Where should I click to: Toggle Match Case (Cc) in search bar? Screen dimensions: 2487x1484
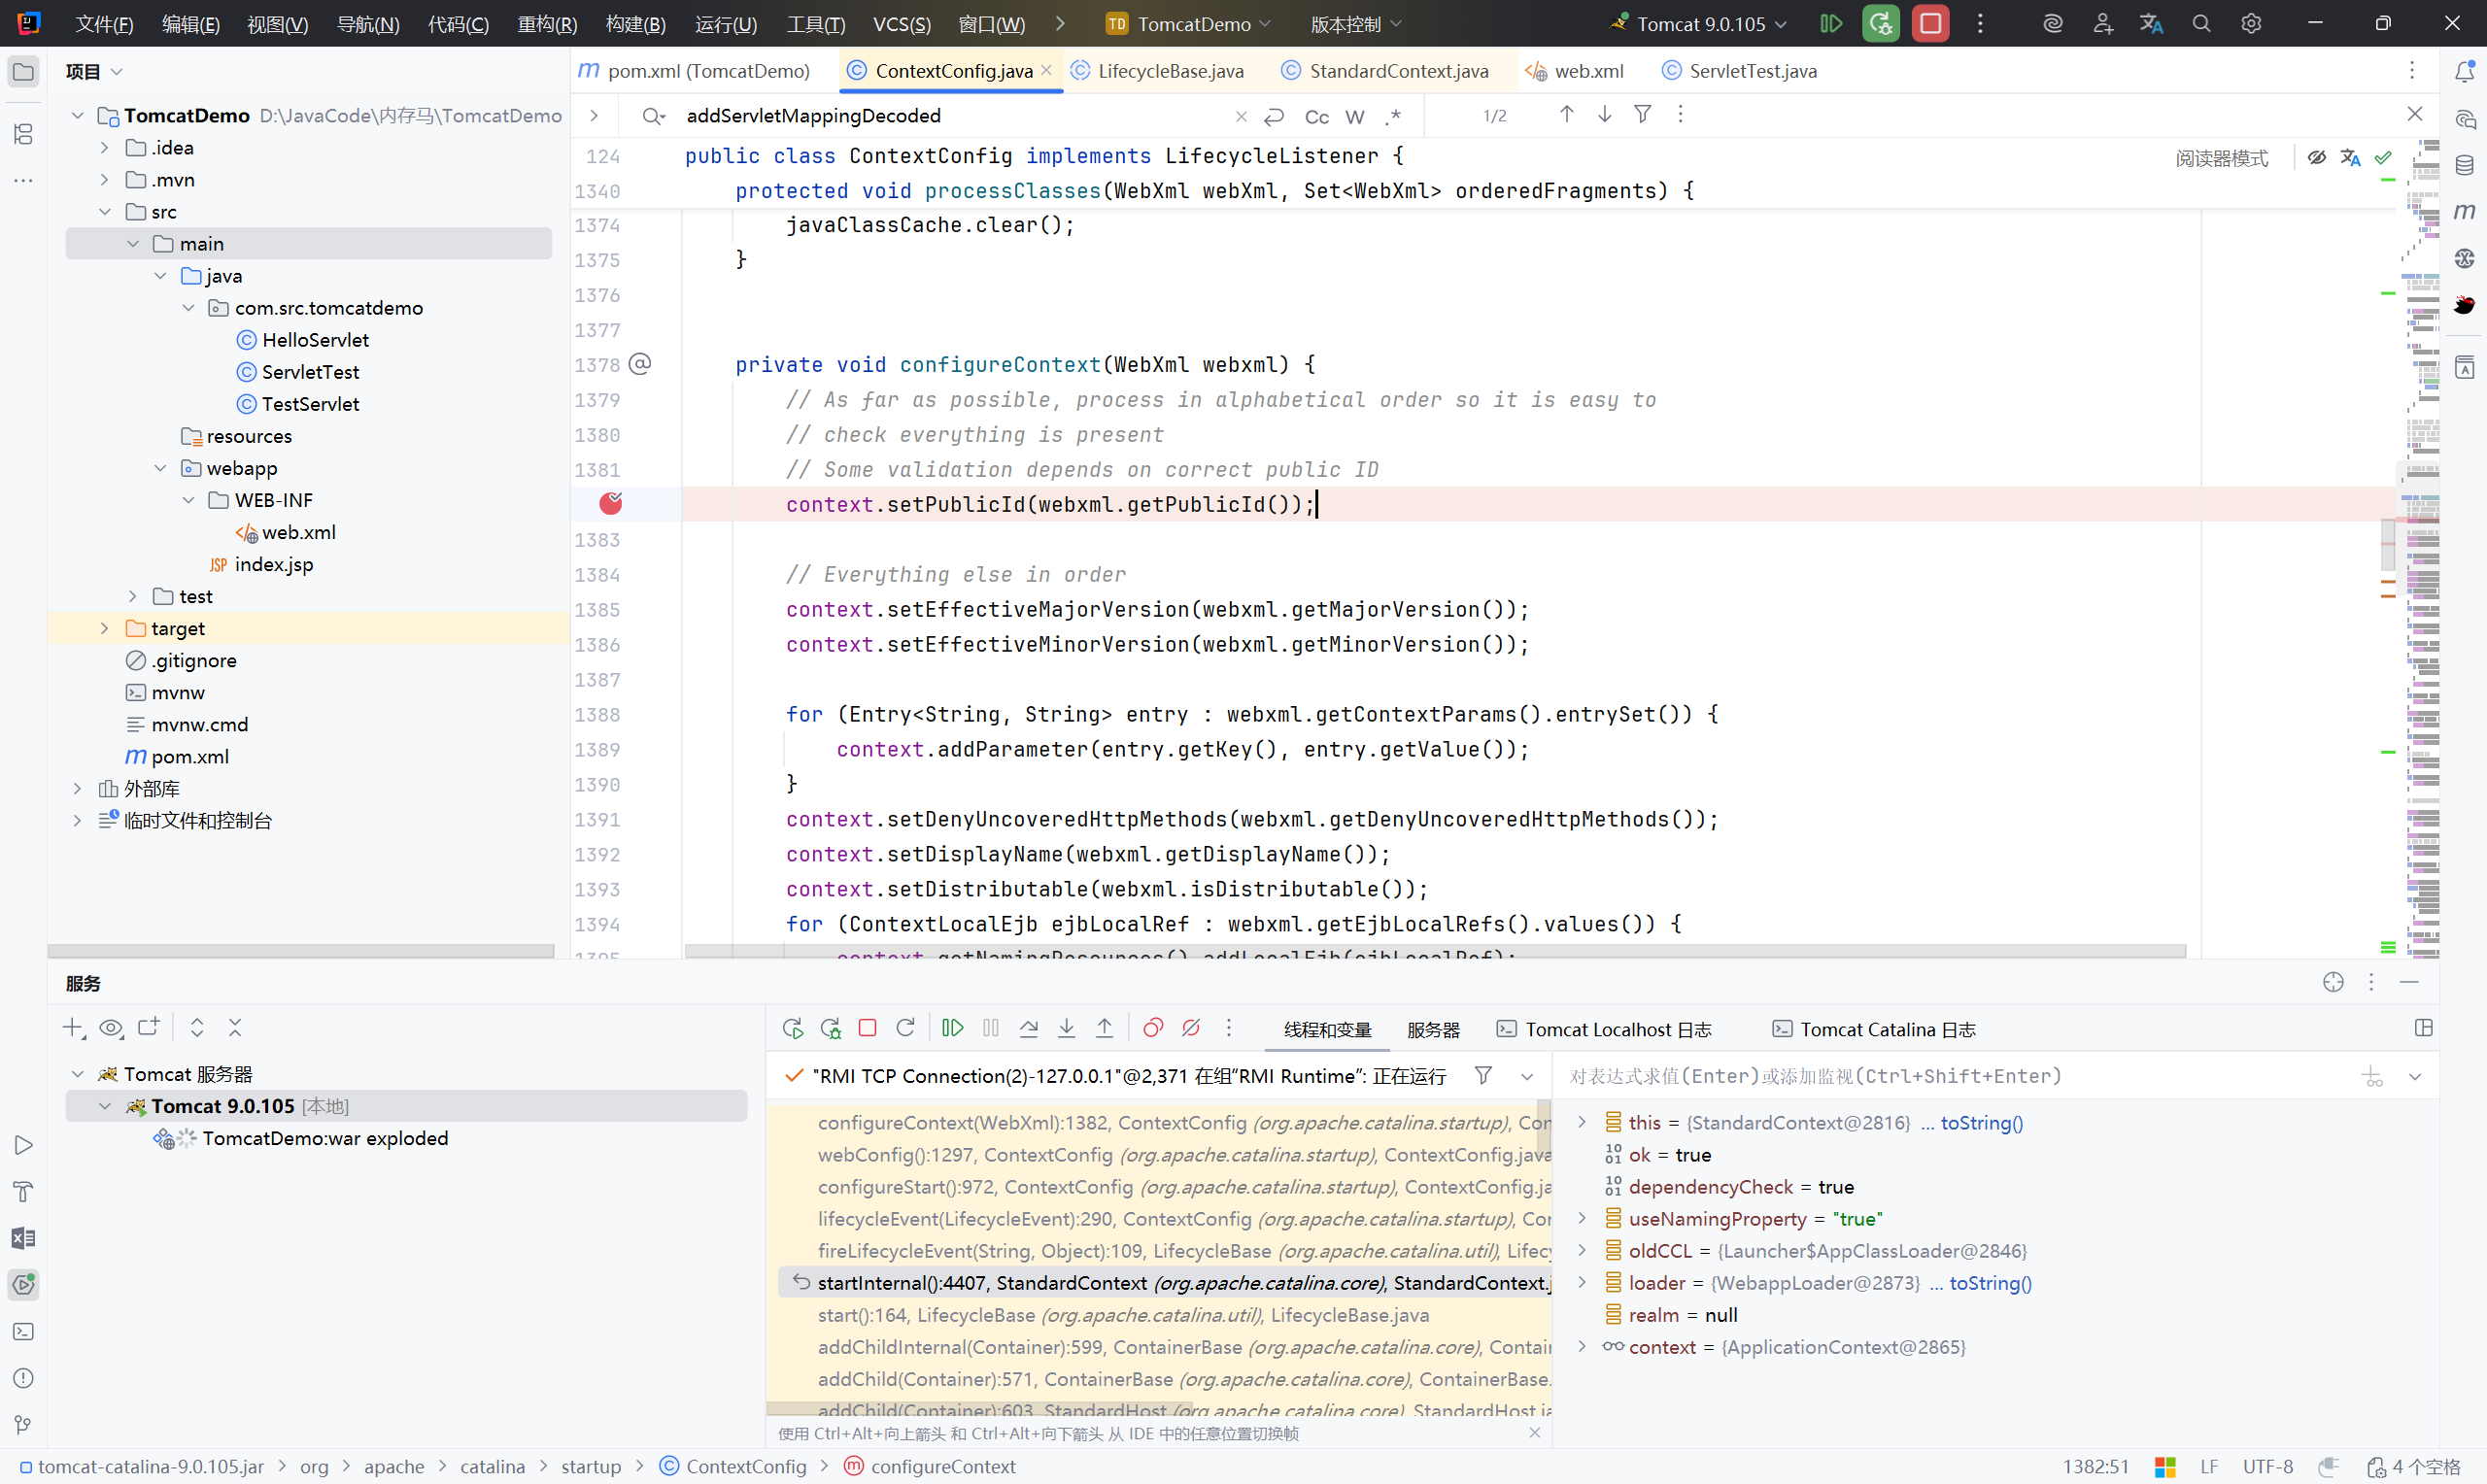point(1316,117)
